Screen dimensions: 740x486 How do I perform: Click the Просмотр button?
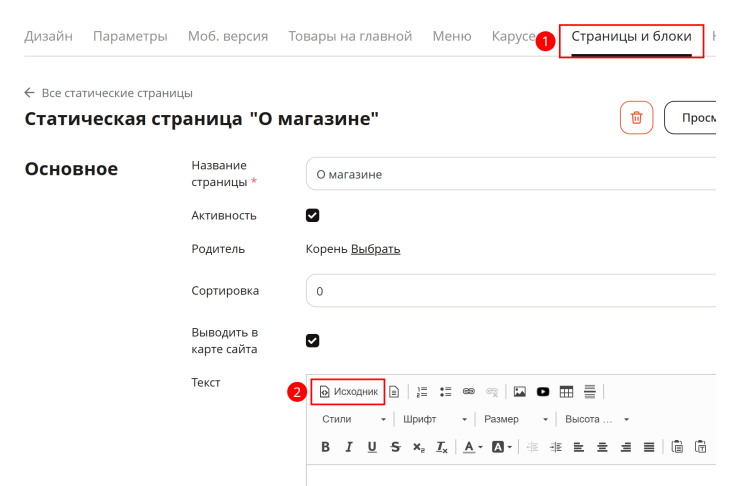(690, 117)
